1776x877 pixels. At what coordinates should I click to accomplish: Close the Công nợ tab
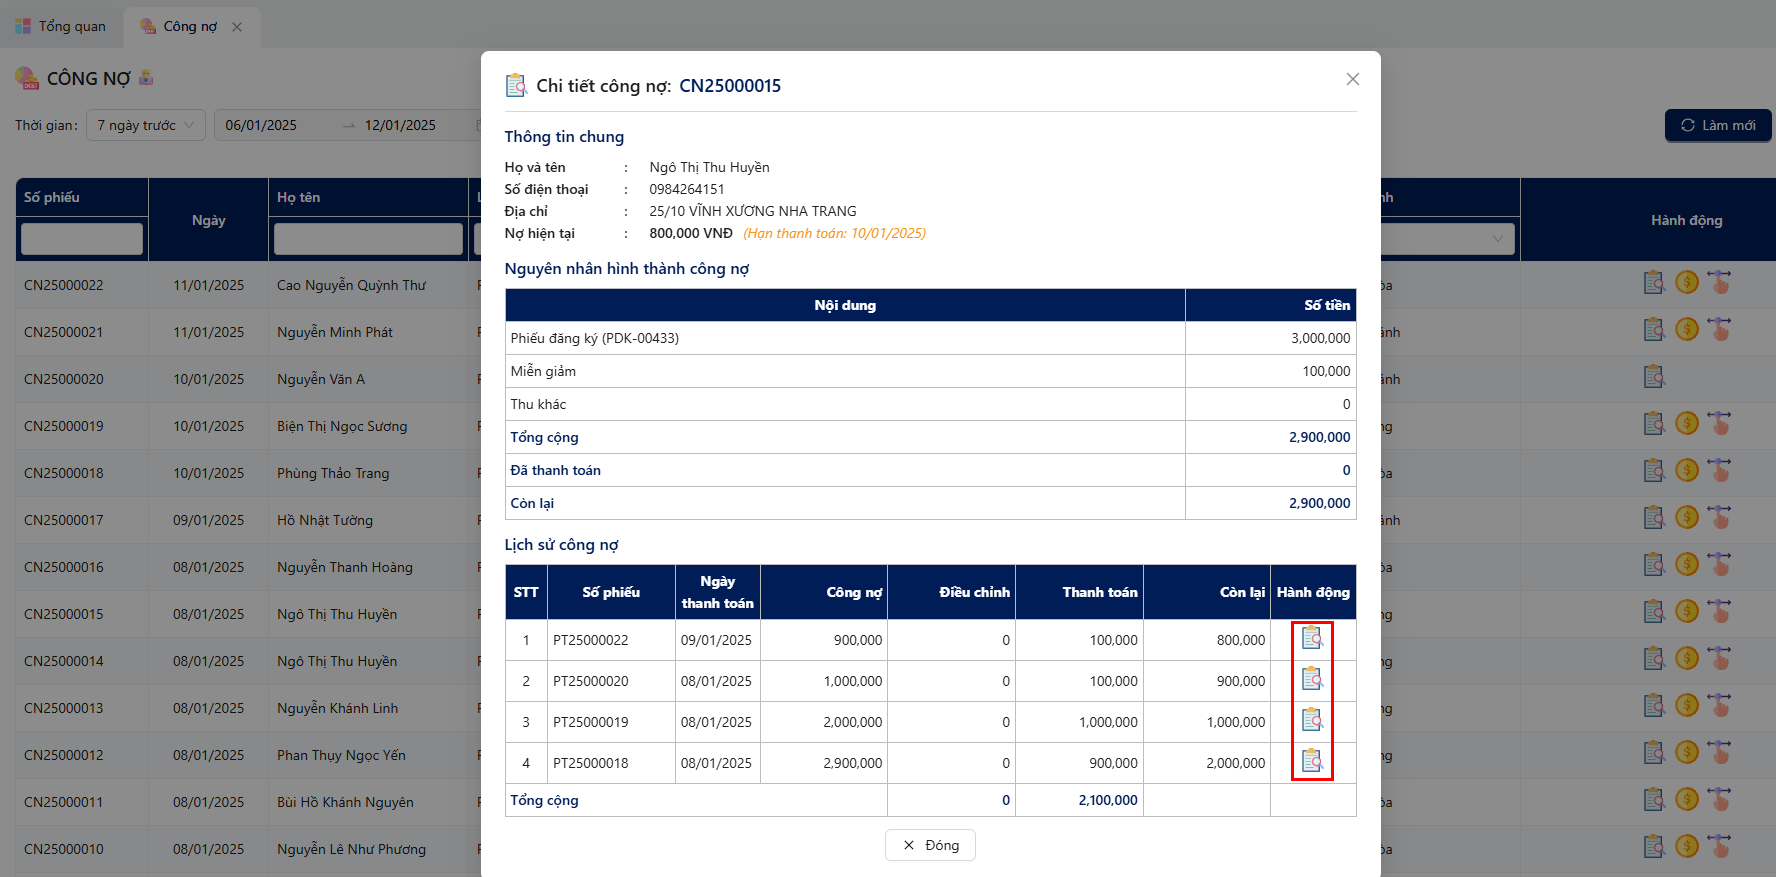coord(237,27)
